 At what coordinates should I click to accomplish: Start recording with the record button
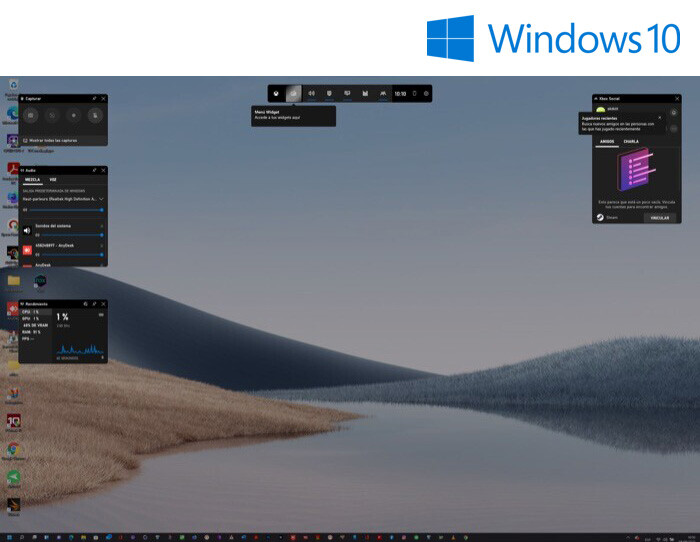pyautogui.click(x=74, y=116)
